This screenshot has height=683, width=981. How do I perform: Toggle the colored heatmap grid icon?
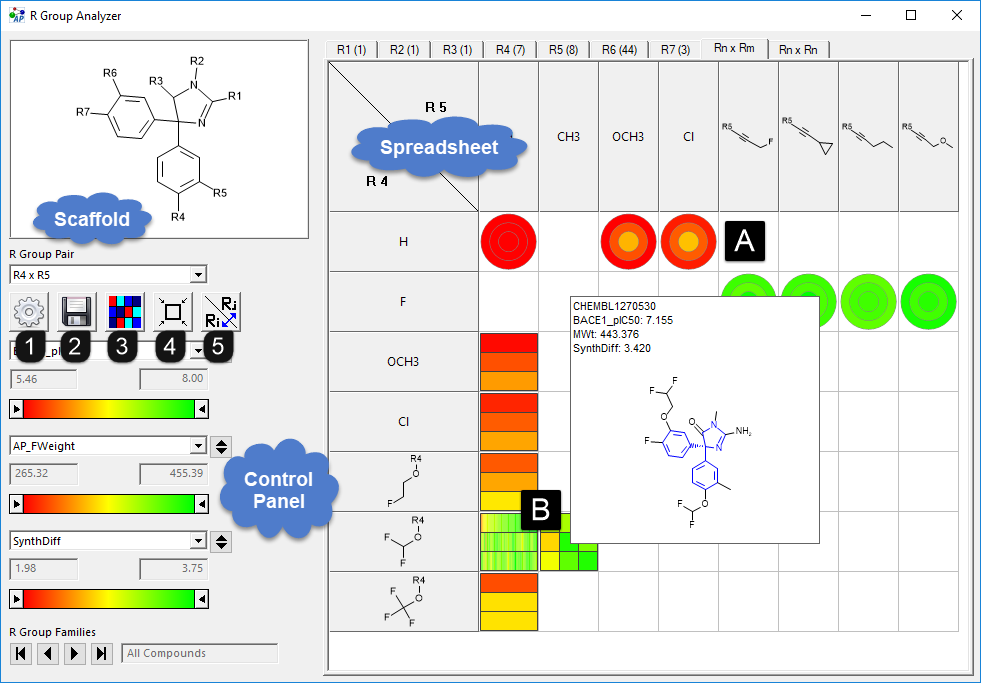click(x=125, y=311)
